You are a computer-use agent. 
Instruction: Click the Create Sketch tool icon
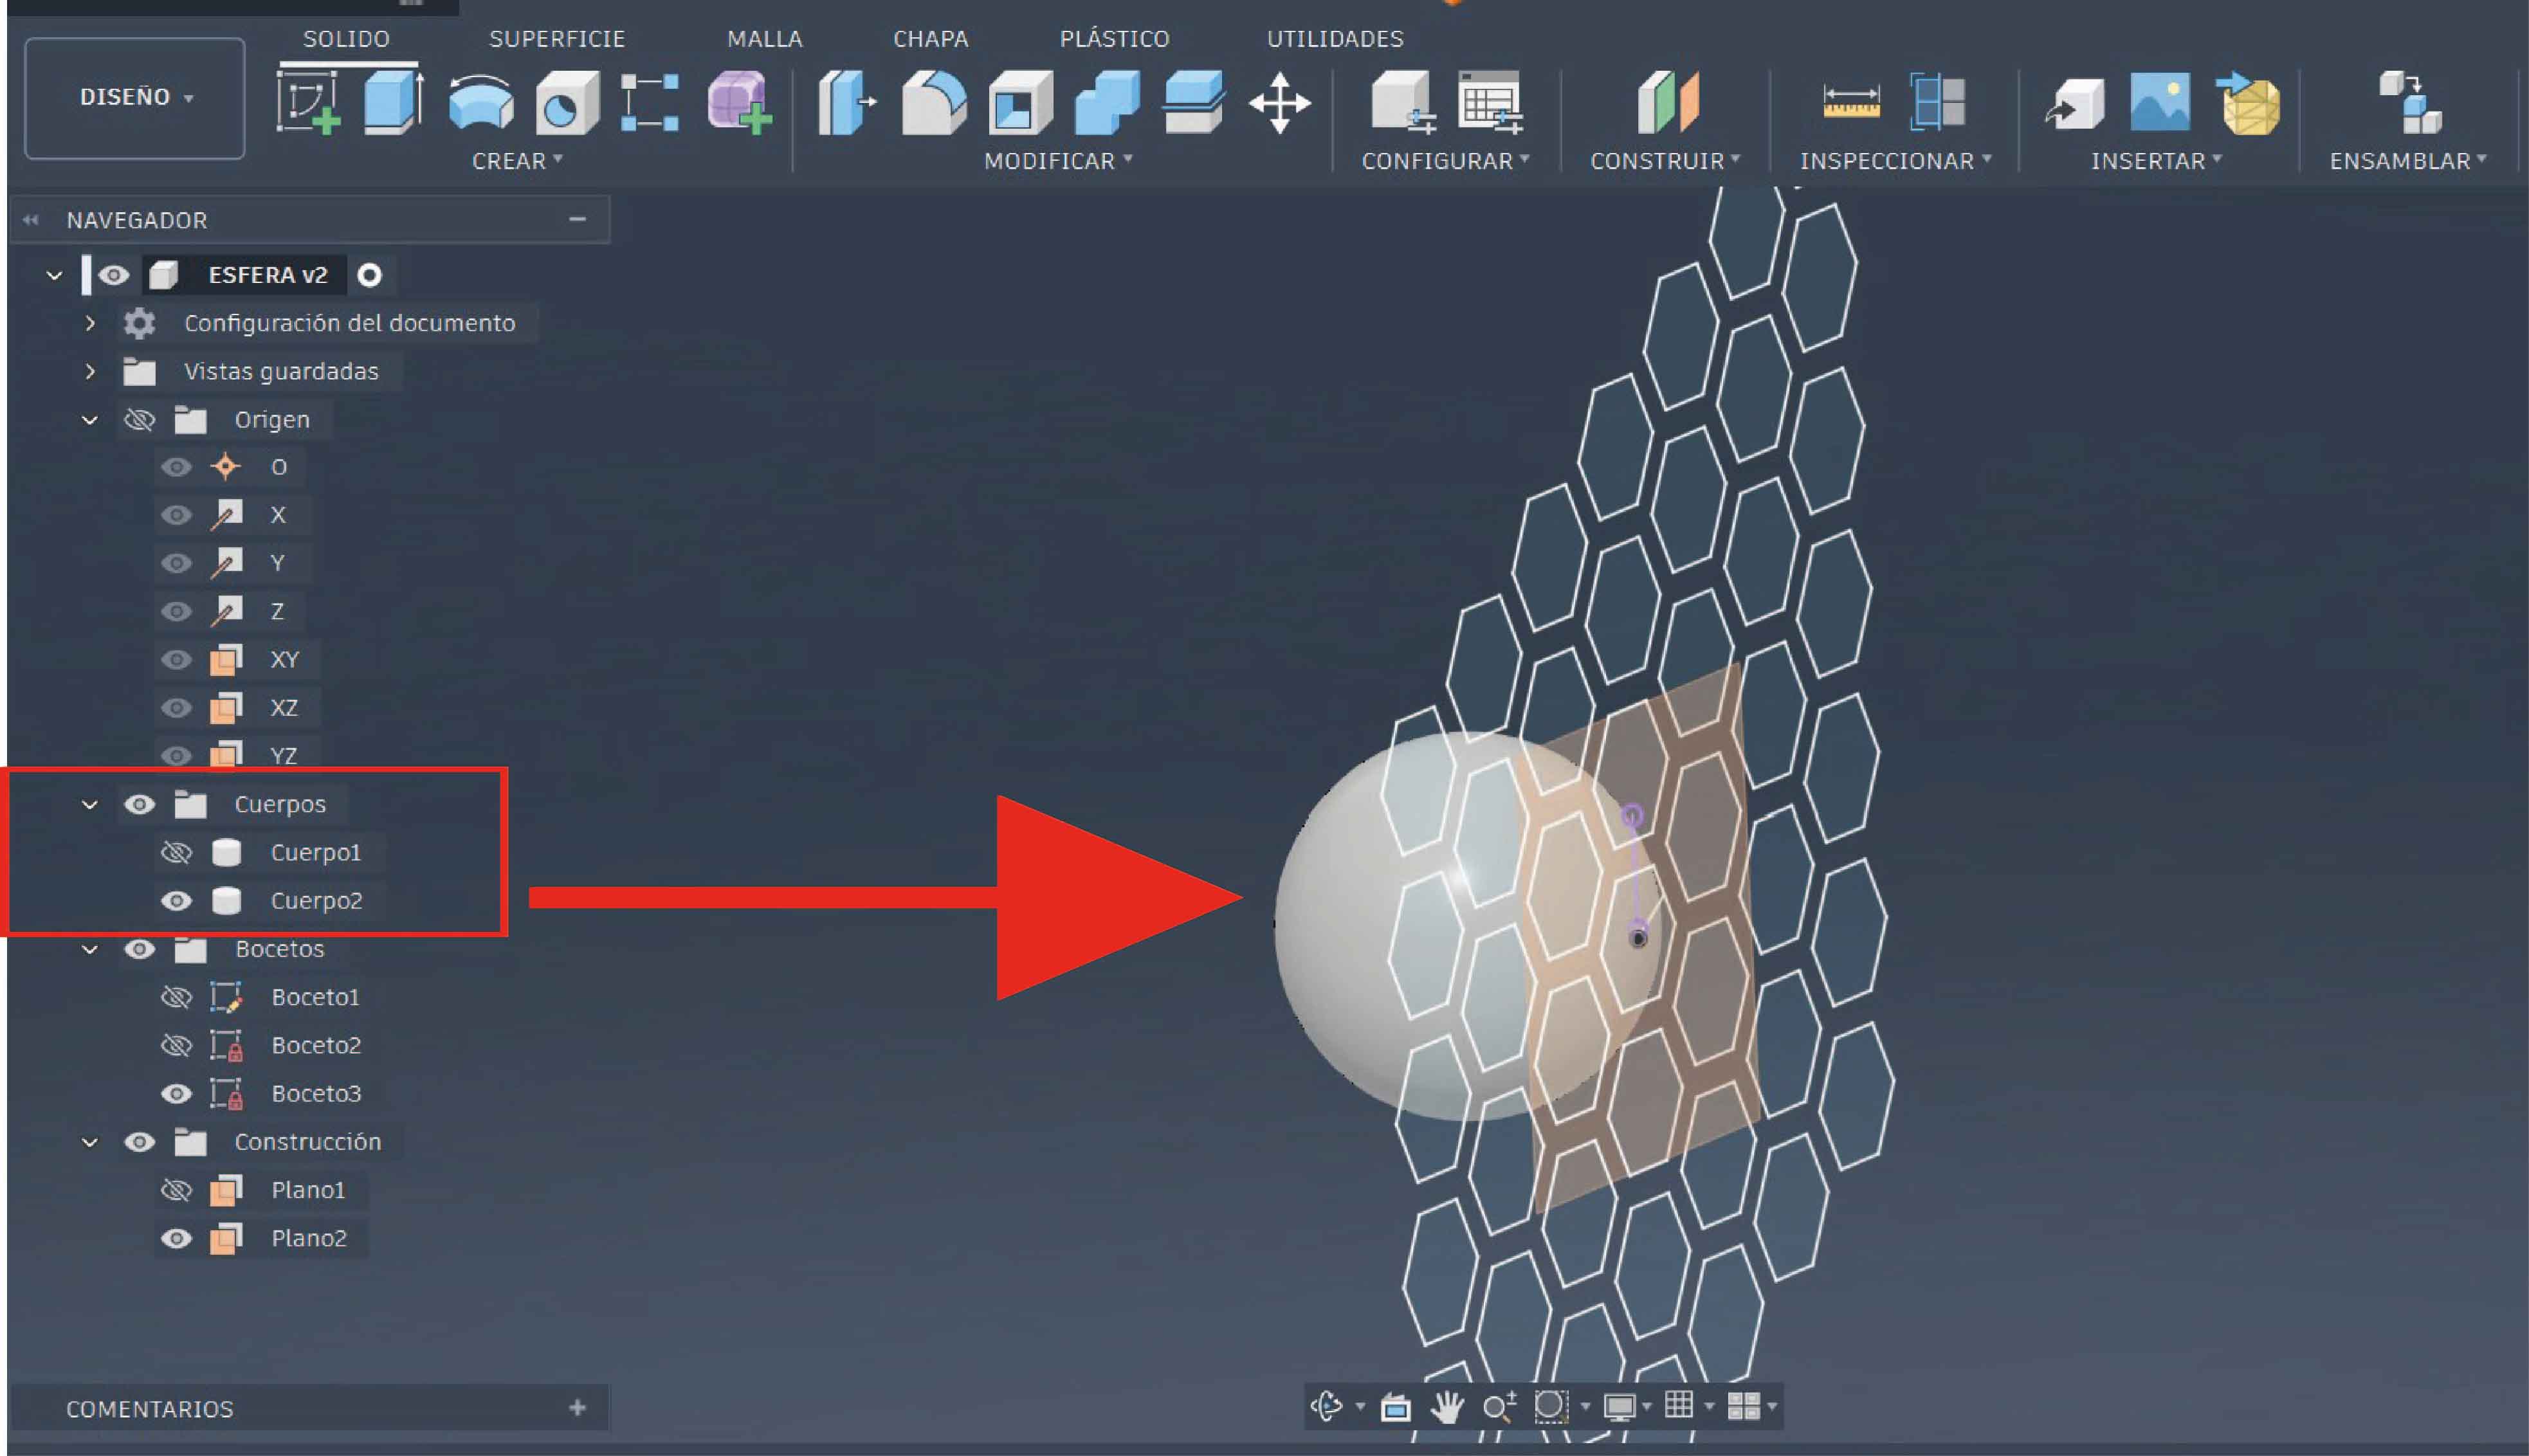[308, 102]
